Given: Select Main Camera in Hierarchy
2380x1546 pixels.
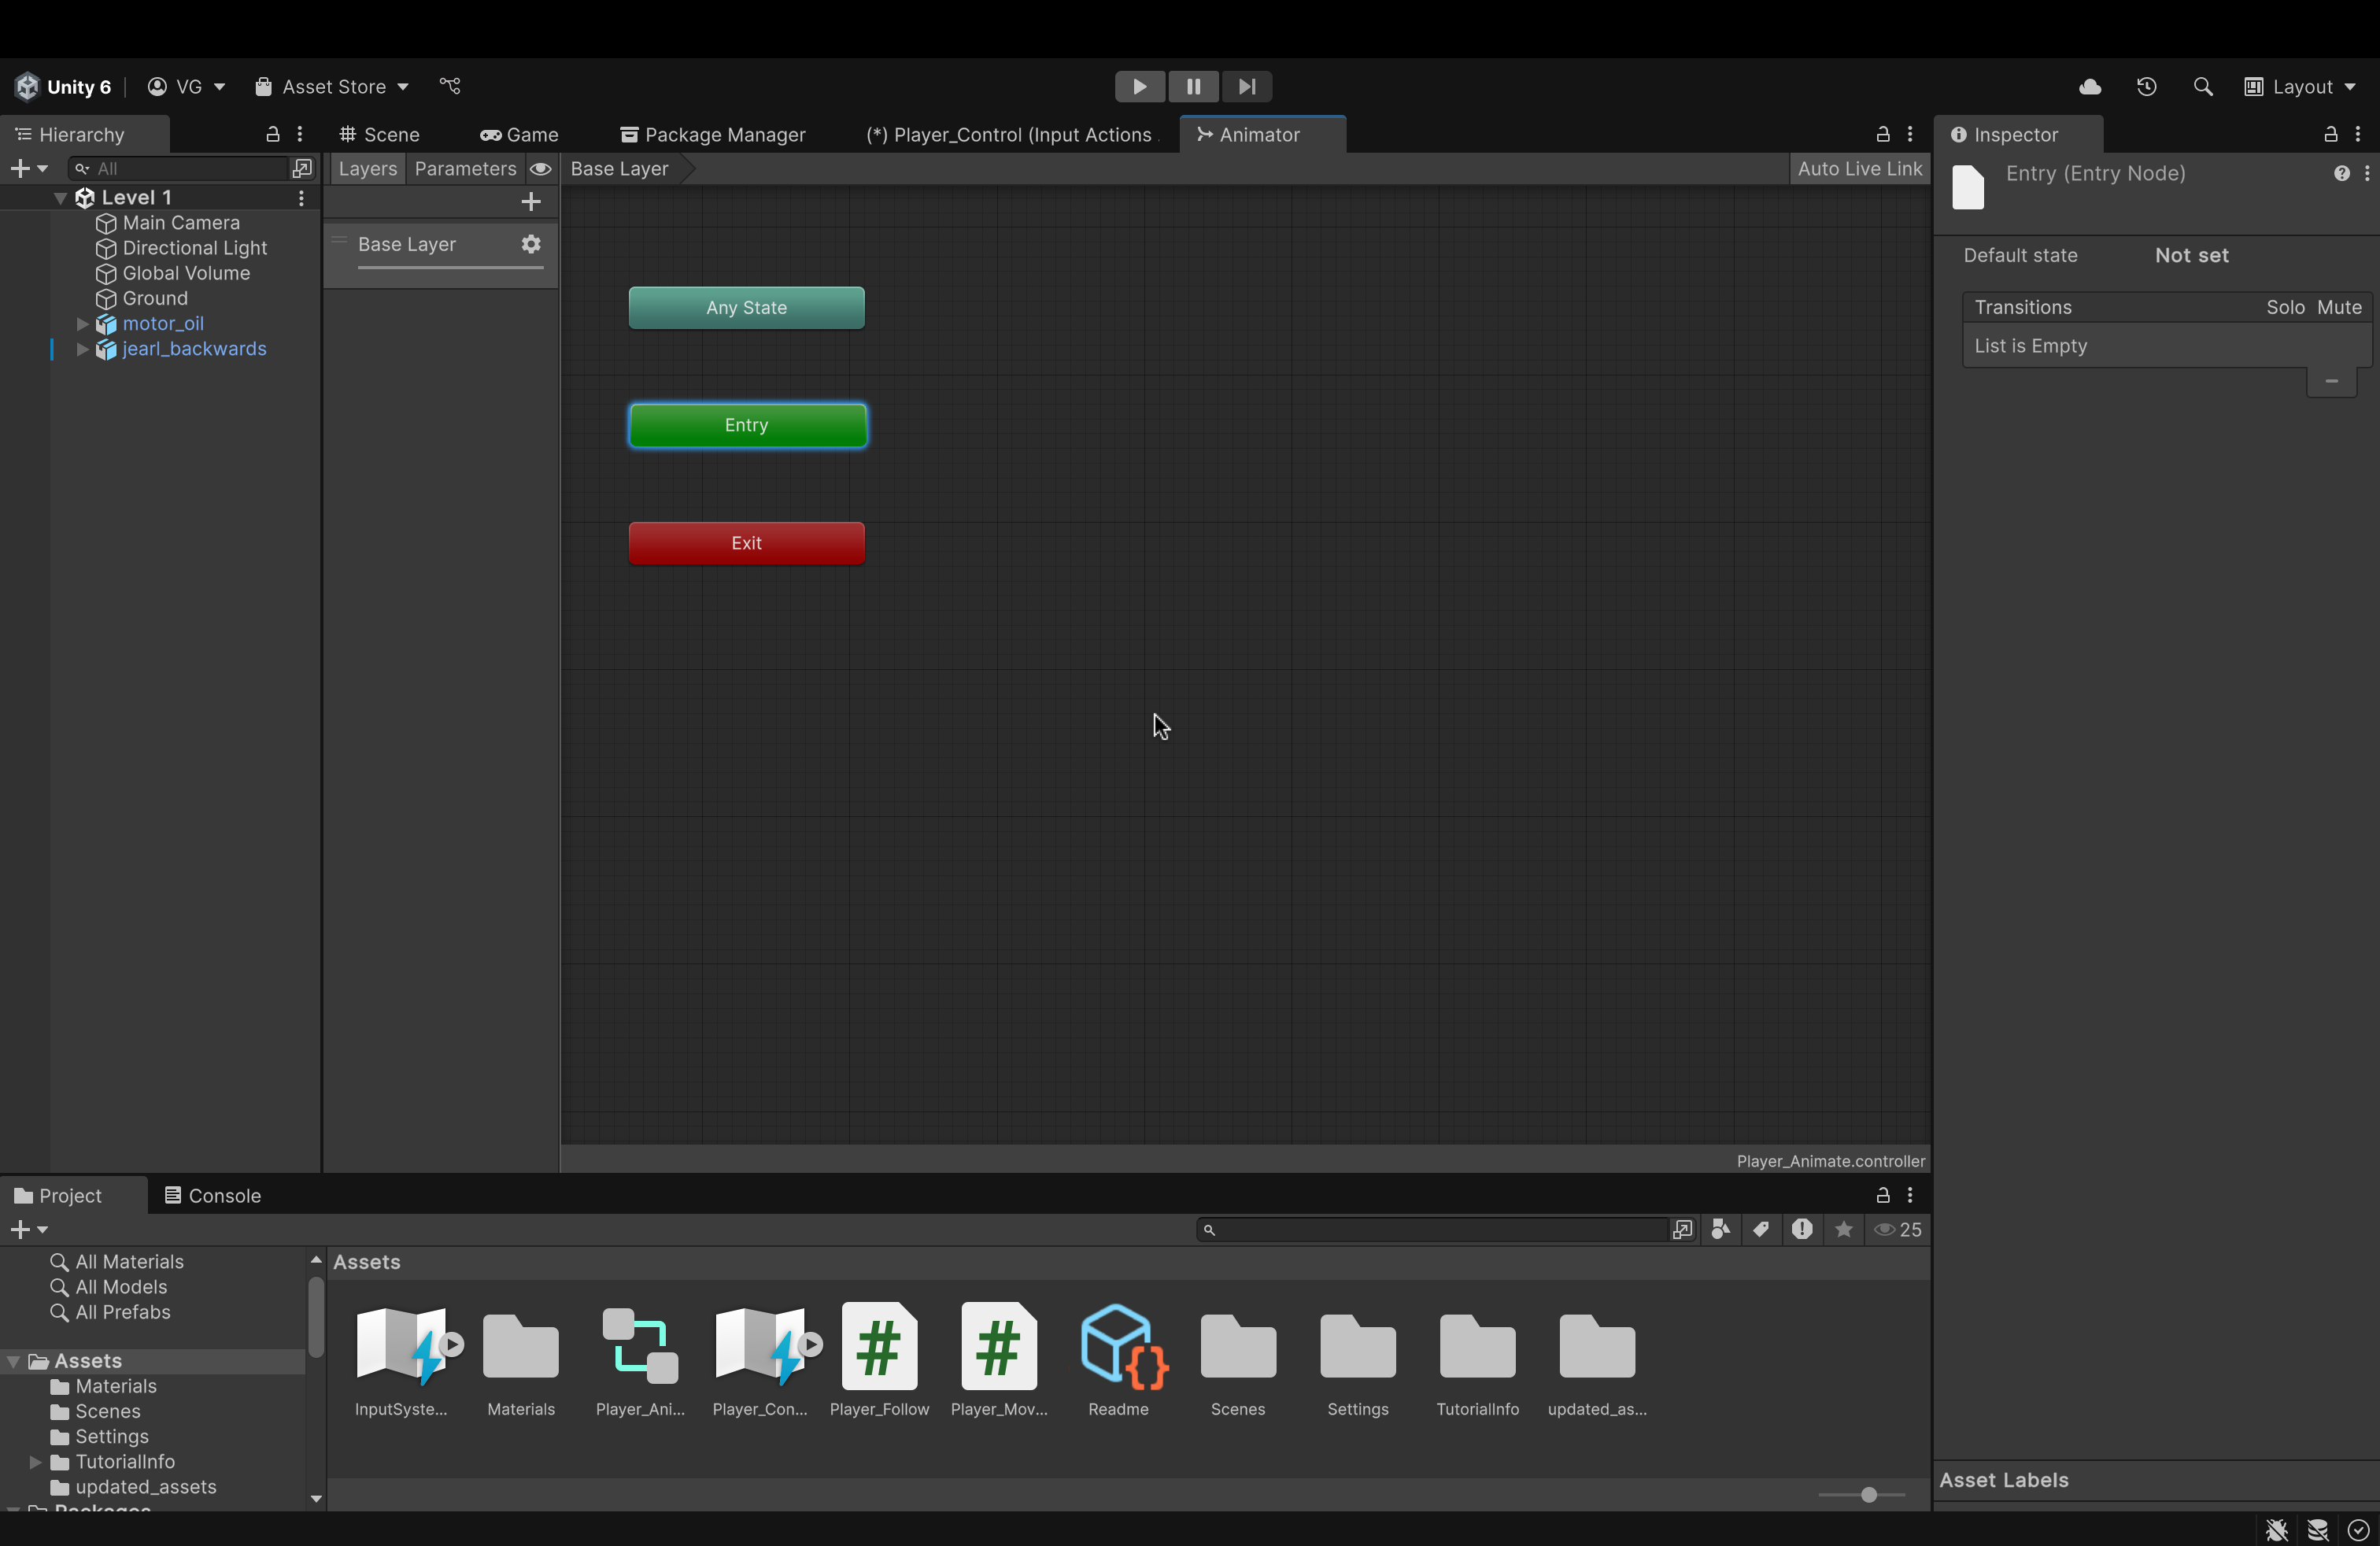Looking at the screenshot, I should tap(181, 223).
